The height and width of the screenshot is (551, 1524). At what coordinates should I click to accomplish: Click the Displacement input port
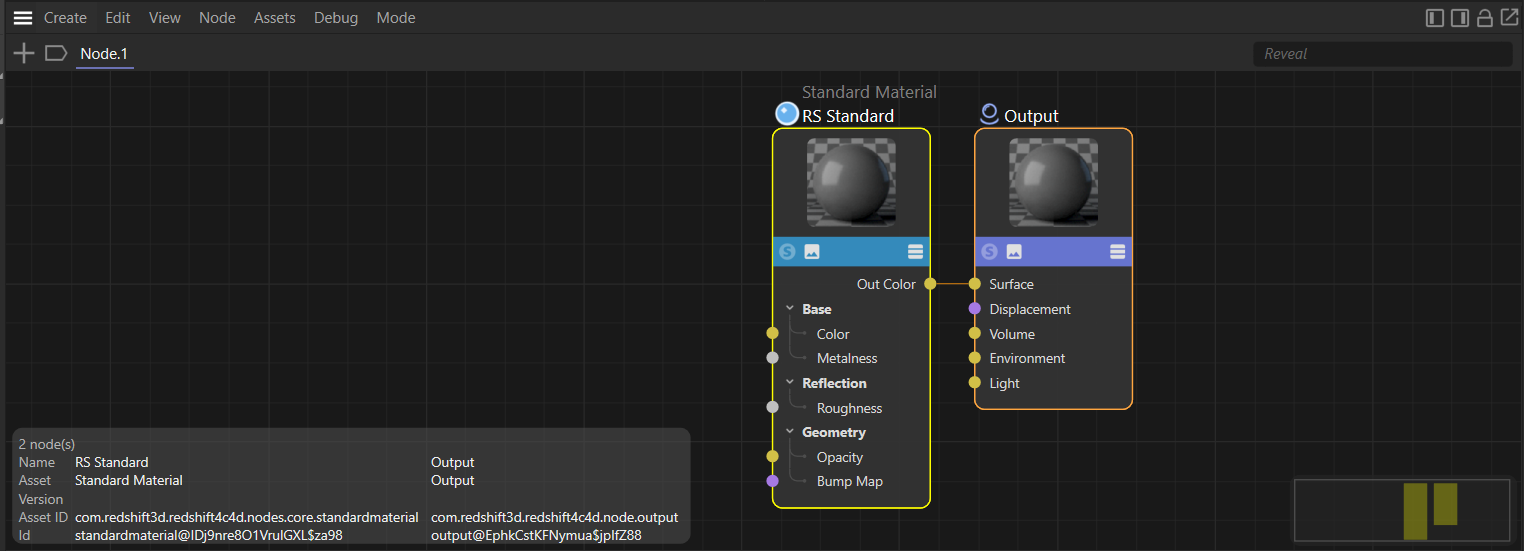pos(975,309)
